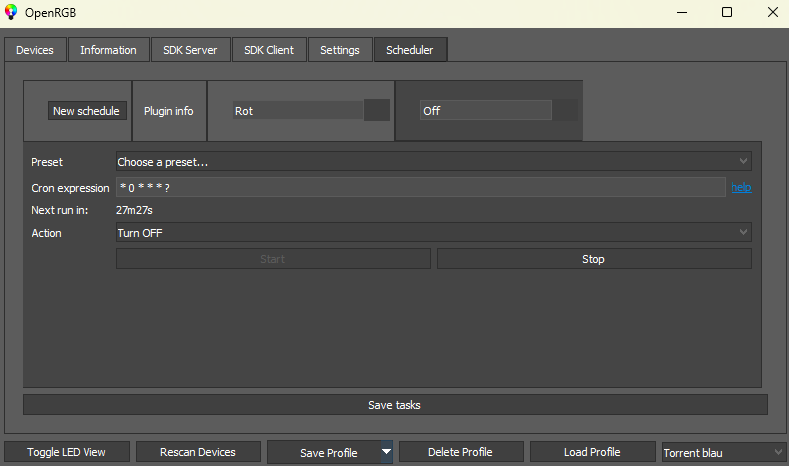Viewport: 789px width, 466px height.
Task: Click the New schedule button
Action: 87,111
